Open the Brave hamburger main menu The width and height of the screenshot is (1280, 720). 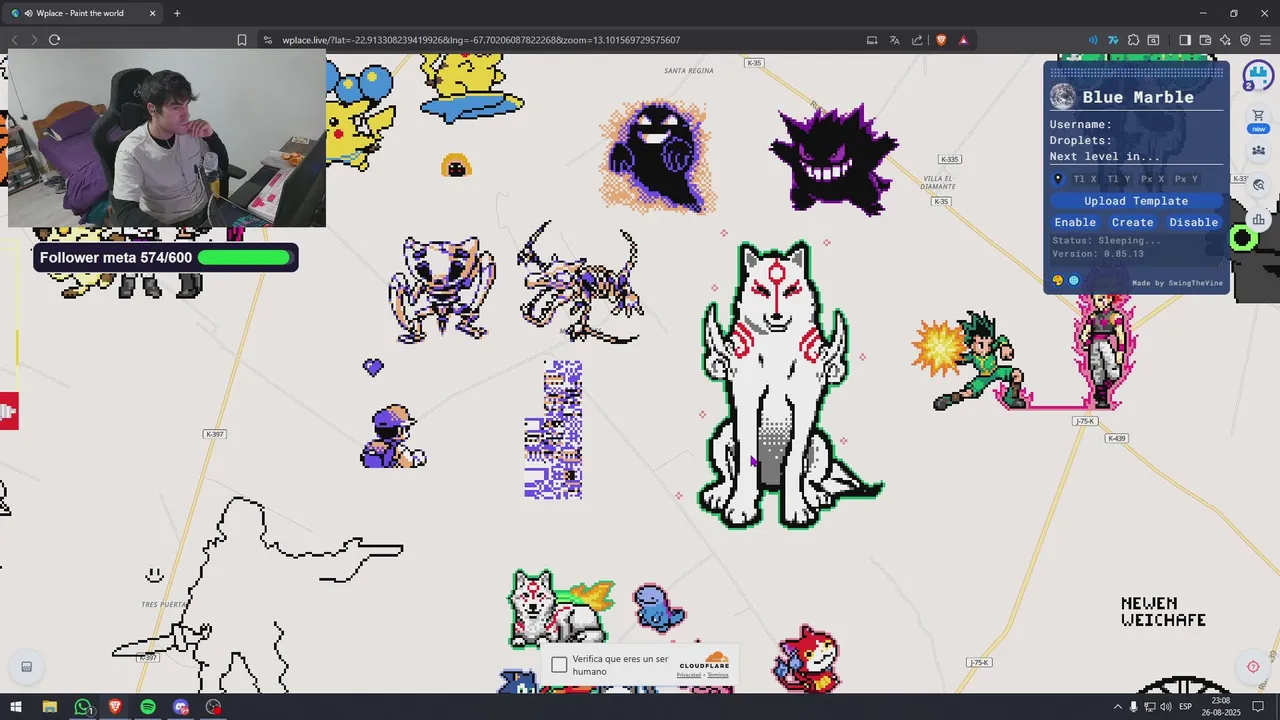1265,40
